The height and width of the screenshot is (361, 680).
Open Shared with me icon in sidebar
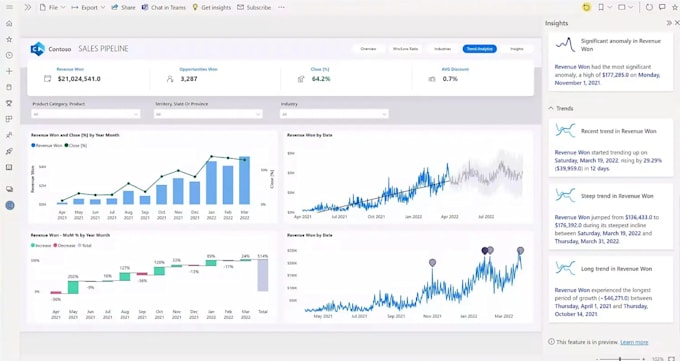coord(9,135)
